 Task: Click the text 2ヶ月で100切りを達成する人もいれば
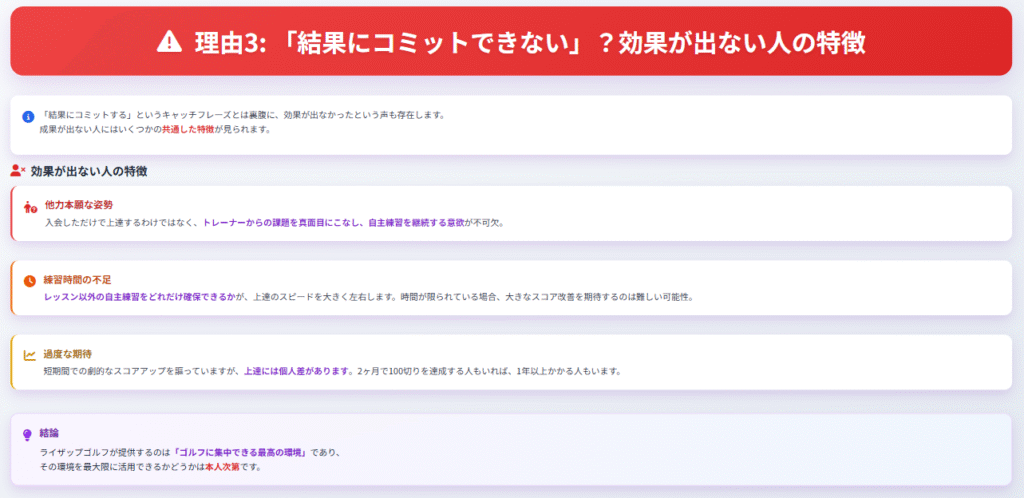[432, 371]
